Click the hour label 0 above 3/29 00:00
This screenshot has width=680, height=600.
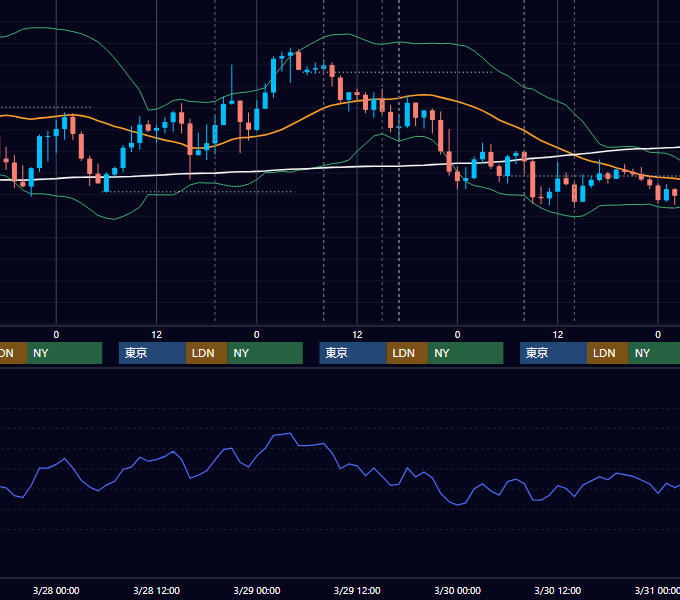pyautogui.click(x=257, y=335)
